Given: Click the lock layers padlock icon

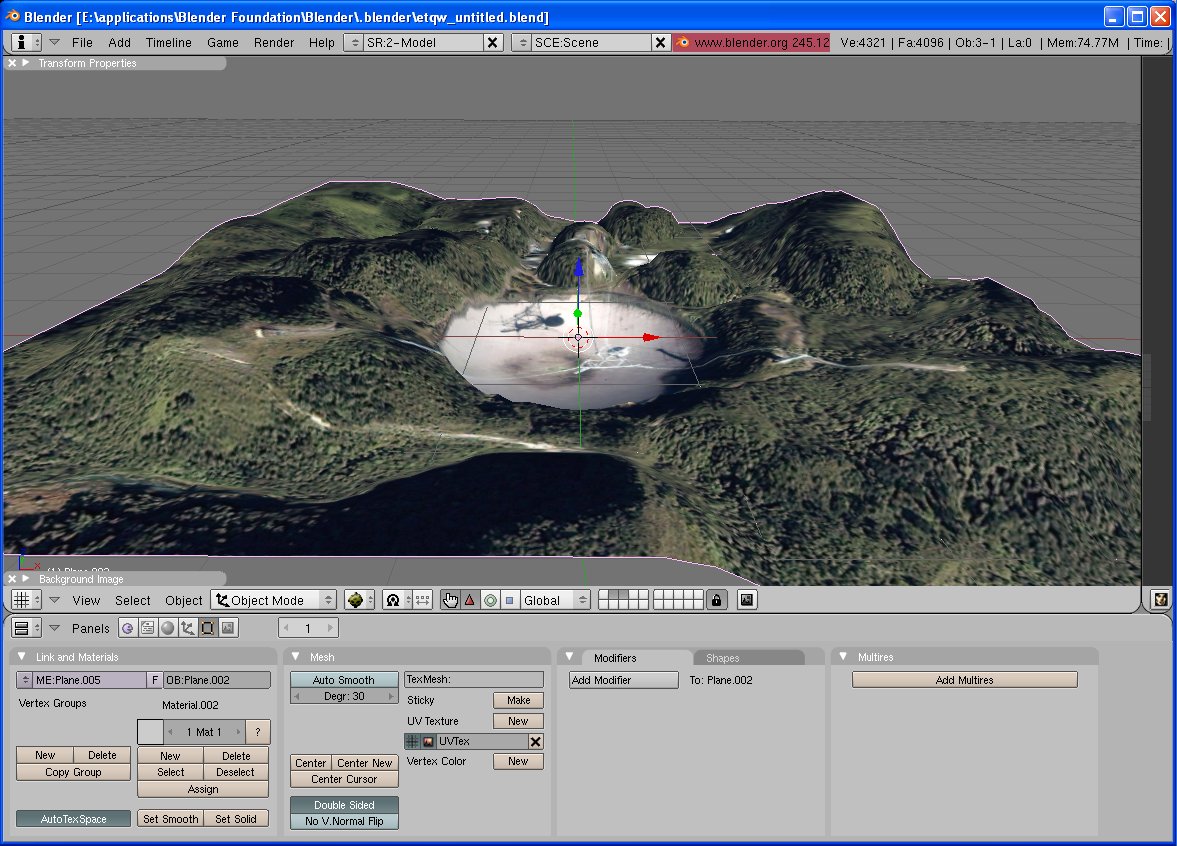Looking at the screenshot, I should (x=716, y=600).
